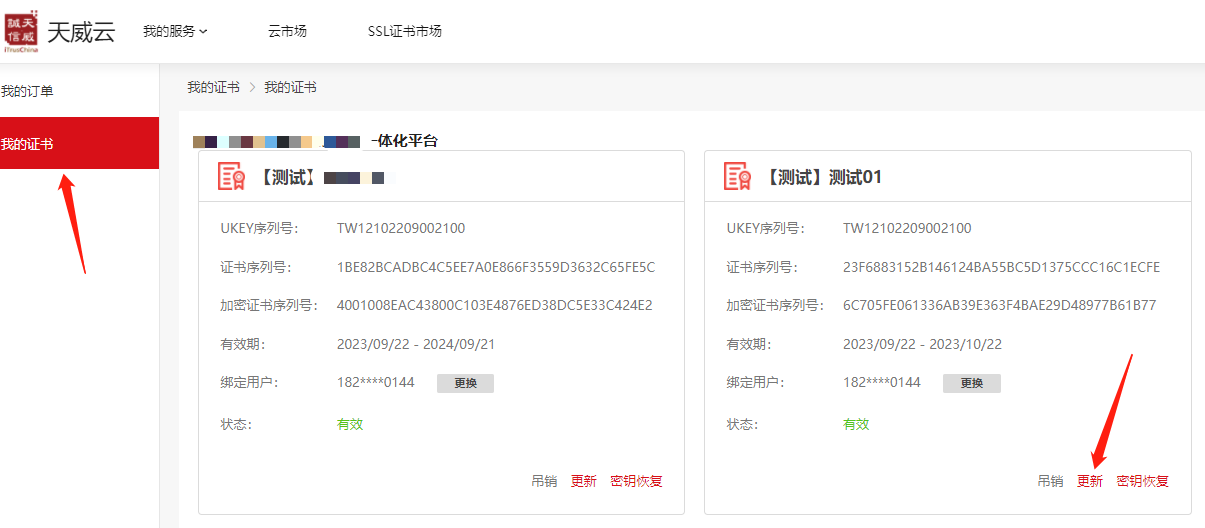
Task: Click bound user 182****0144 in 测试01 card
Action: tap(882, 382)
